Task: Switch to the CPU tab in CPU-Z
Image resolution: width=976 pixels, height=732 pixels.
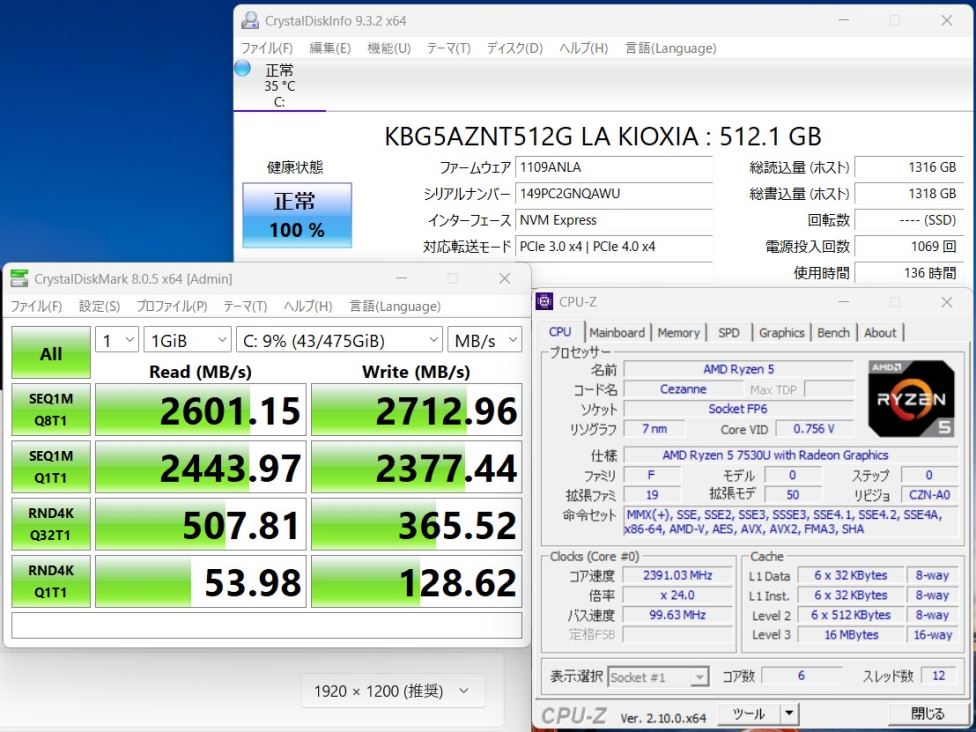Action: tap(560, 332)
